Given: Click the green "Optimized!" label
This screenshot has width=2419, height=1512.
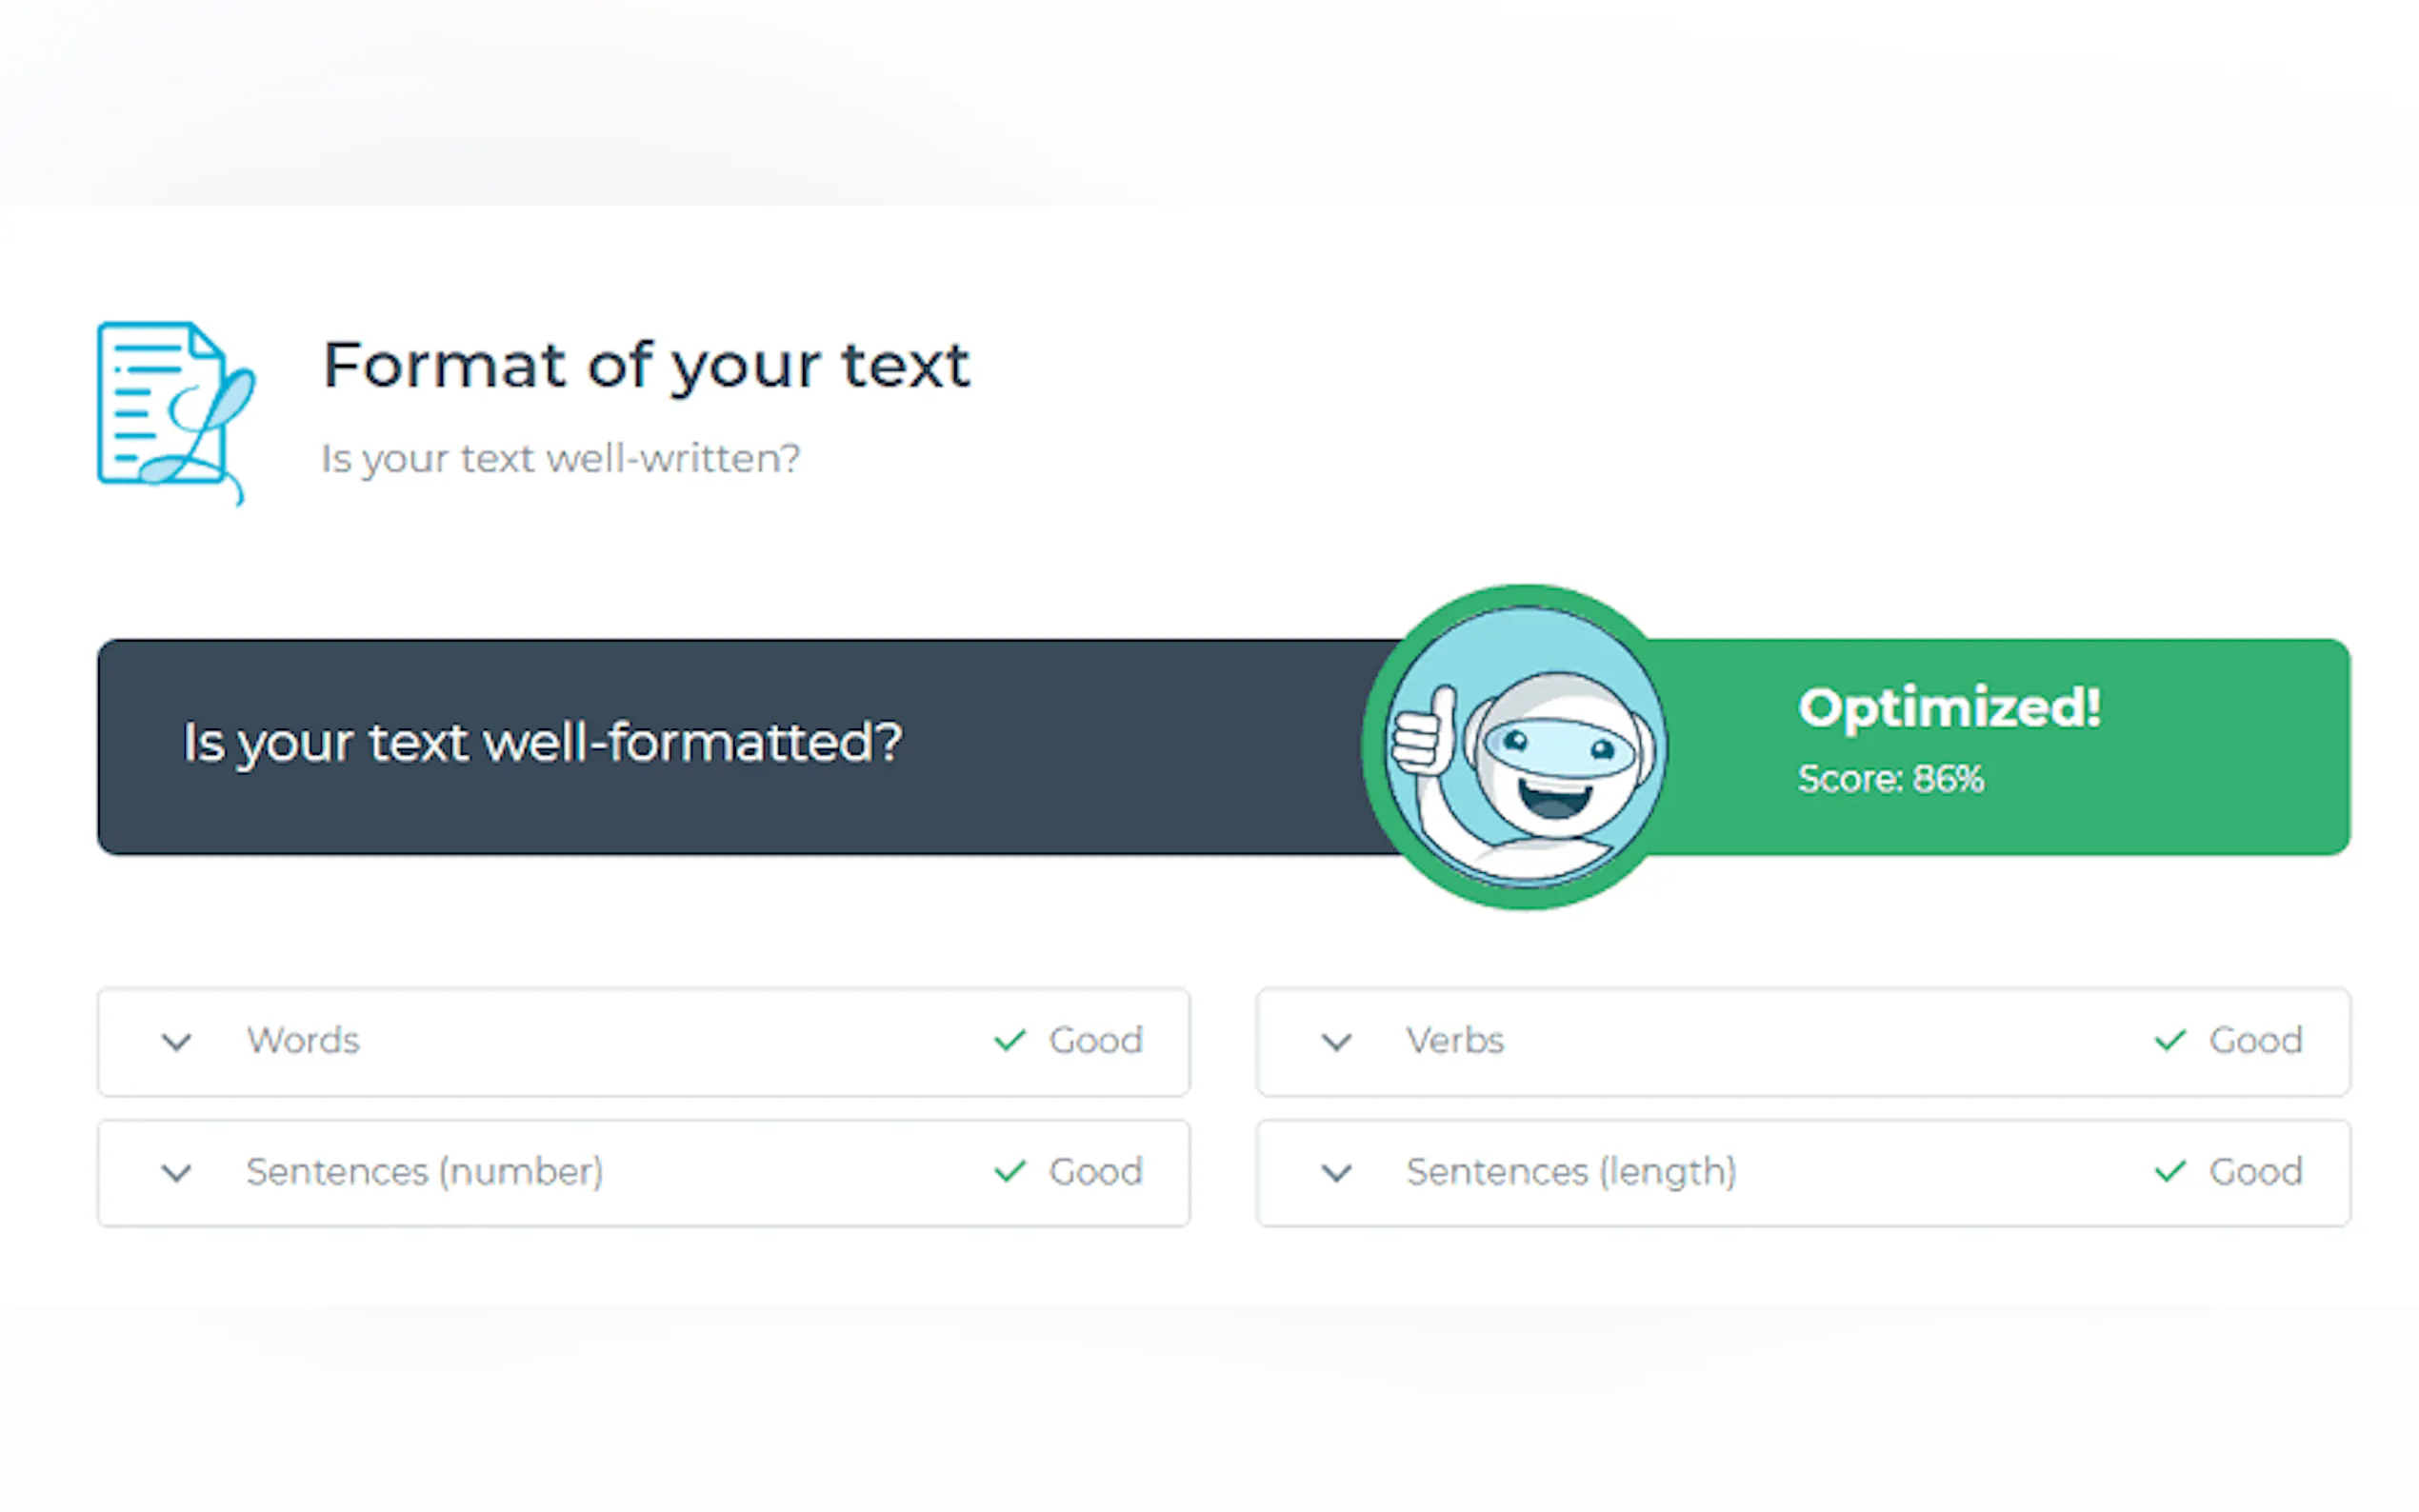Looking at the screenshot, I should tap(1949, 708).
